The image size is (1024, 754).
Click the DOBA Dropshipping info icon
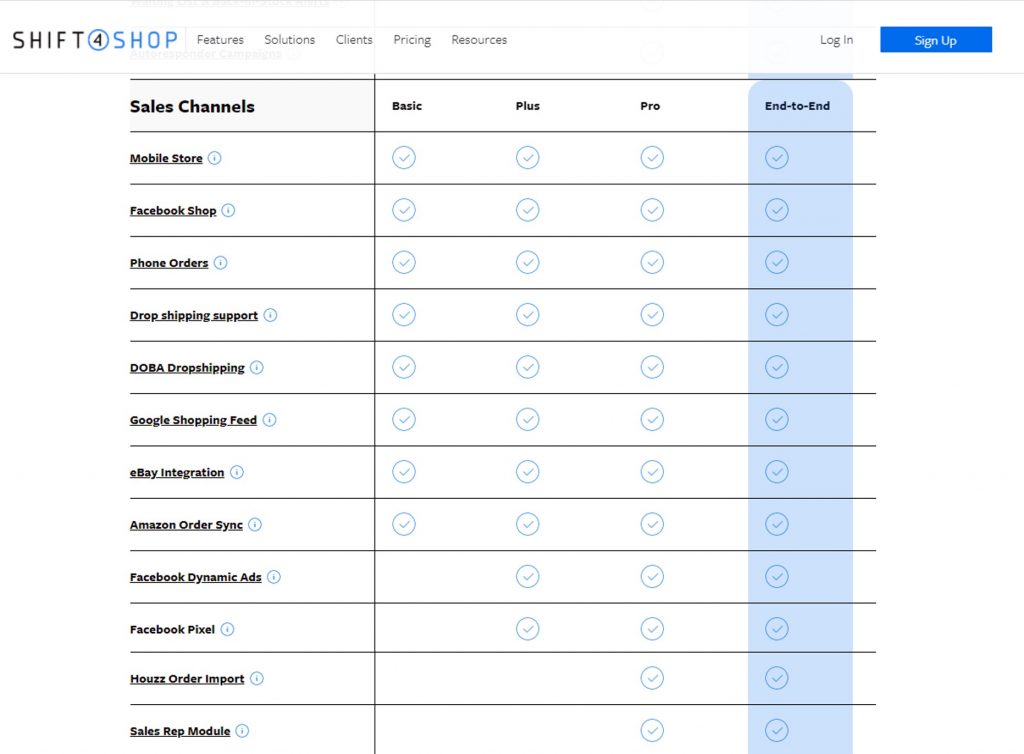[x=257, y=367]
